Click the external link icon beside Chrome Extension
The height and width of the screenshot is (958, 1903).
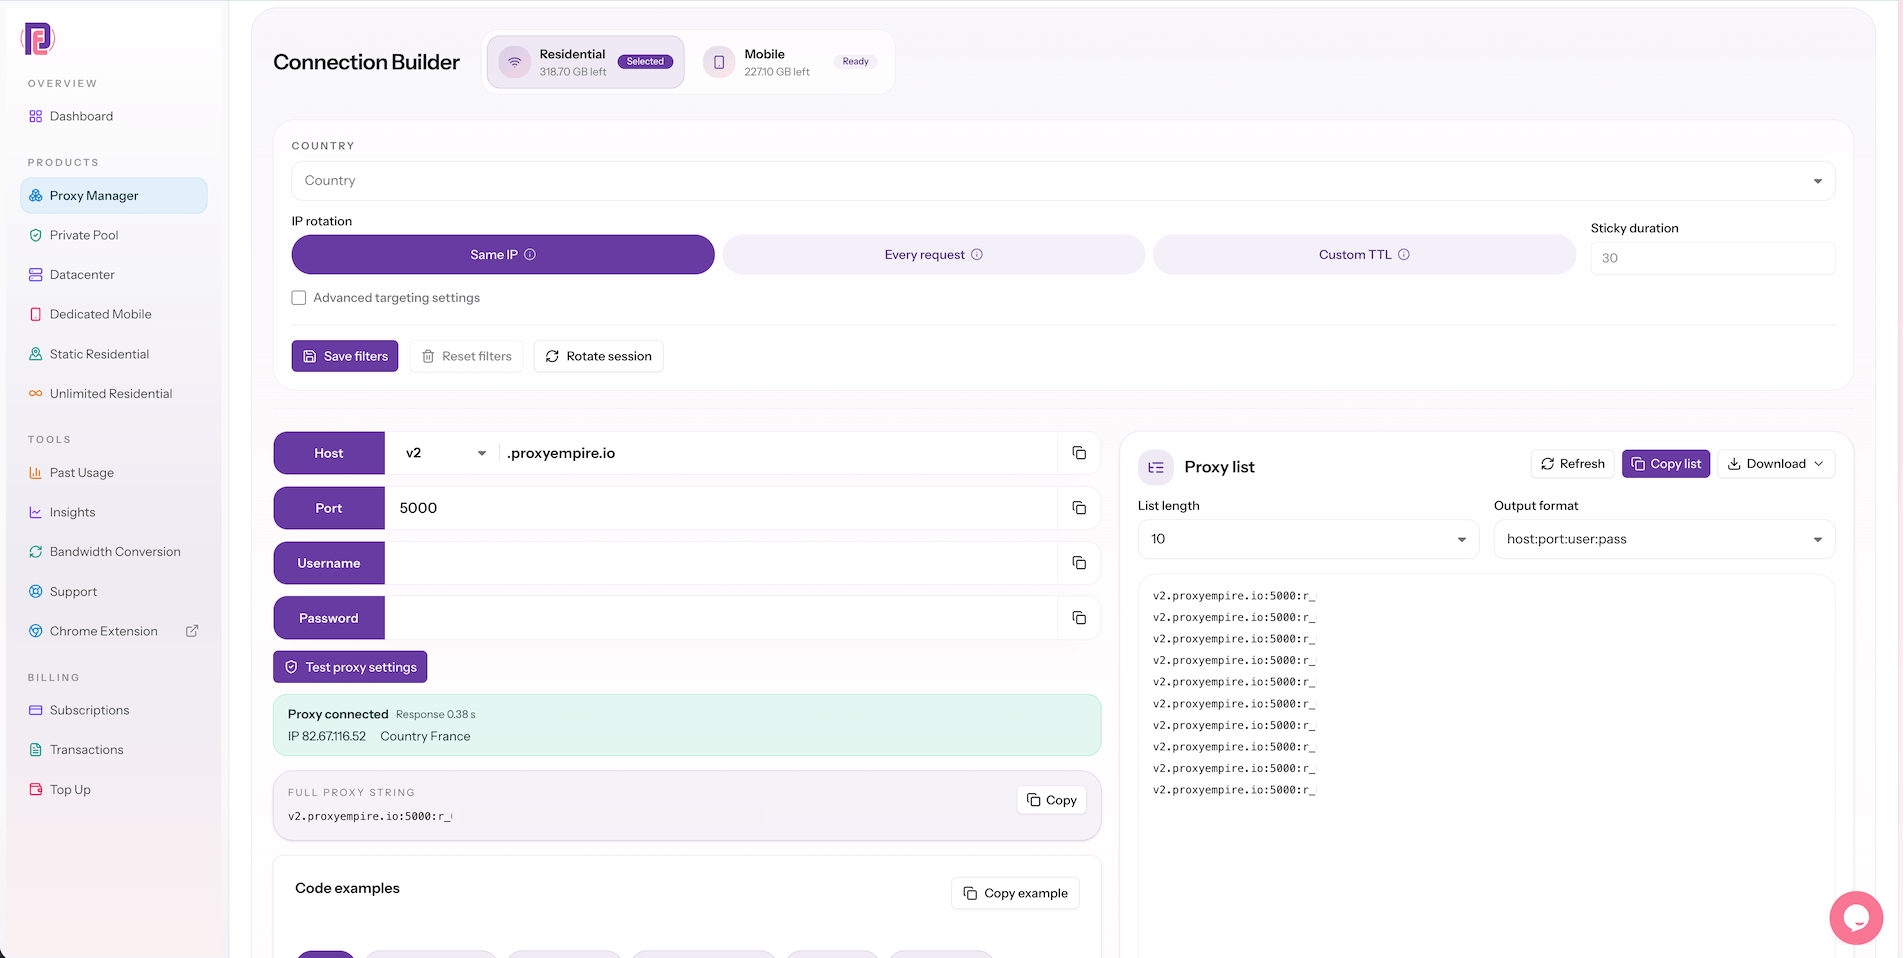192,631
